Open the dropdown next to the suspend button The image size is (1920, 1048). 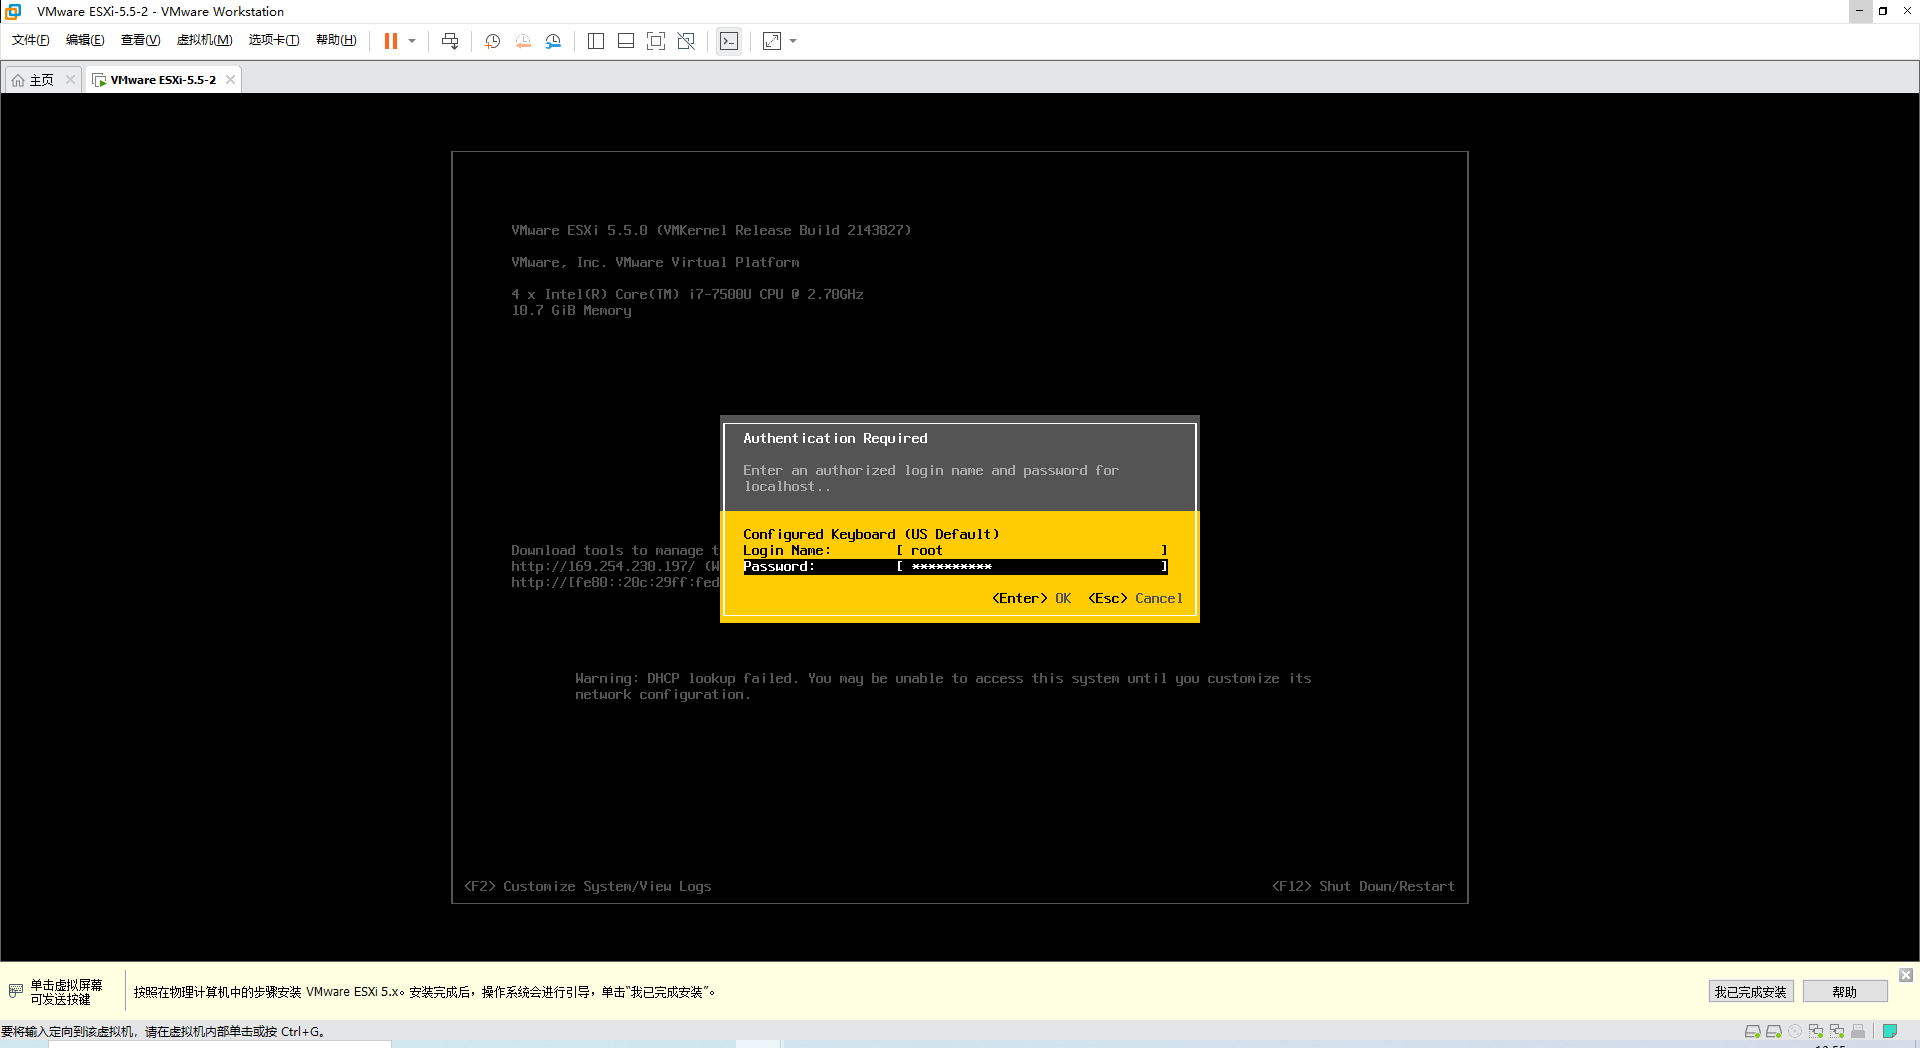pyautogui.click(x=412, y=41)
